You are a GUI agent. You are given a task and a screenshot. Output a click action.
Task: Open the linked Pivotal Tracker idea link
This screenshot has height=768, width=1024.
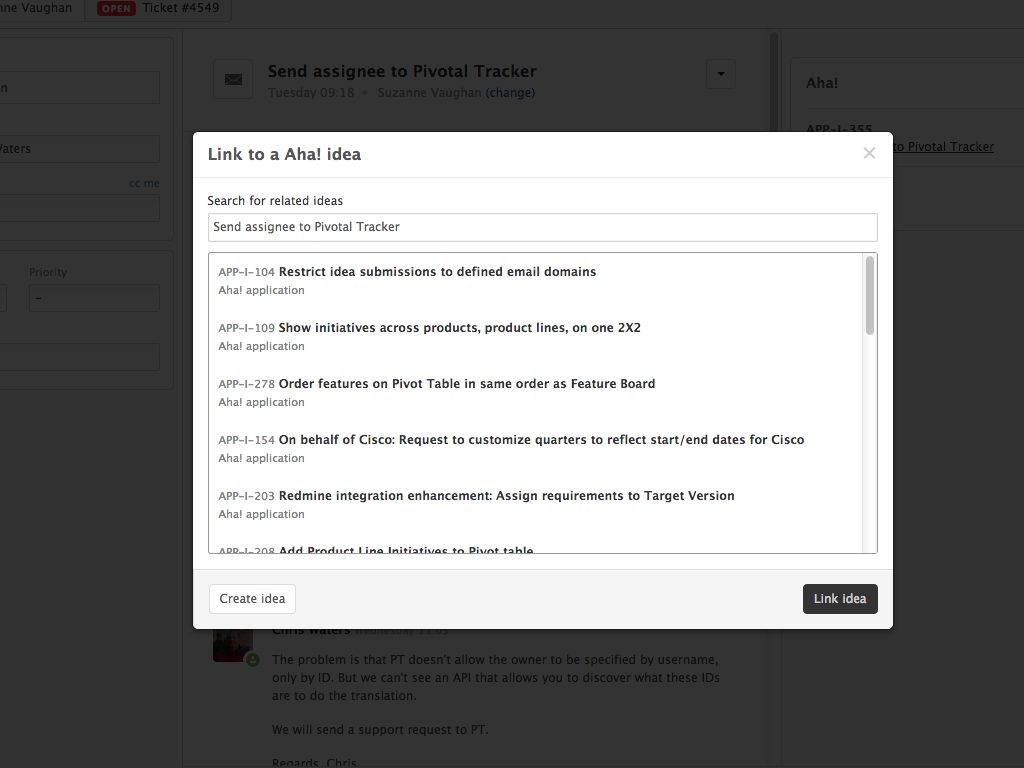point(944,147)
